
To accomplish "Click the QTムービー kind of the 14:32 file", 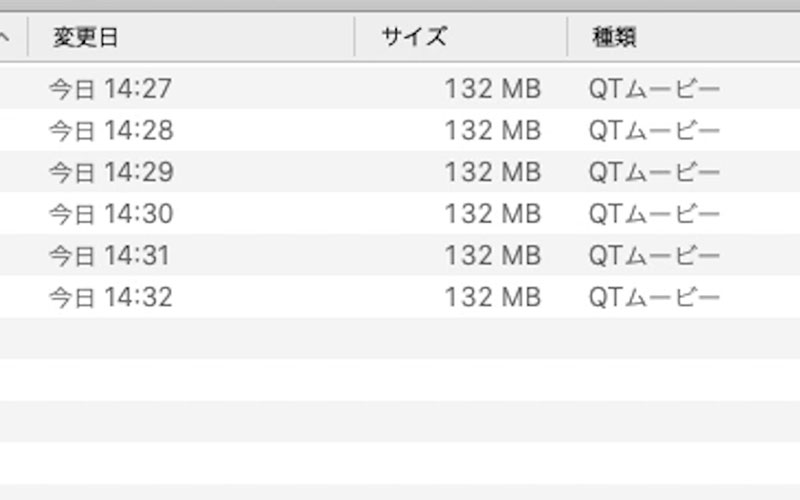I will tap(654, 297).
